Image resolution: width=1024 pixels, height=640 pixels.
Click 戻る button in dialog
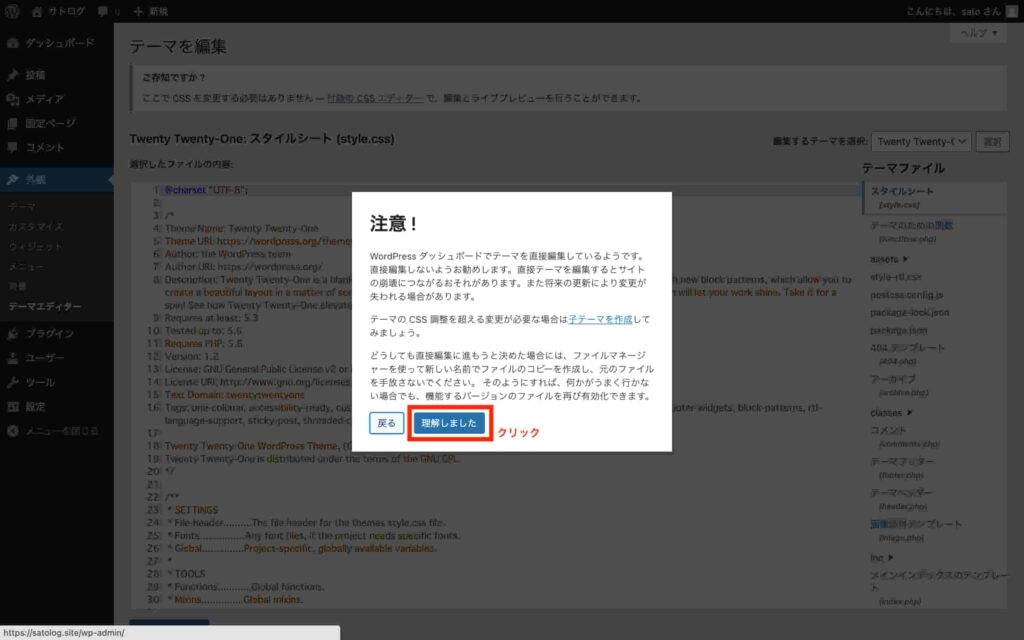tap(386, 423)
